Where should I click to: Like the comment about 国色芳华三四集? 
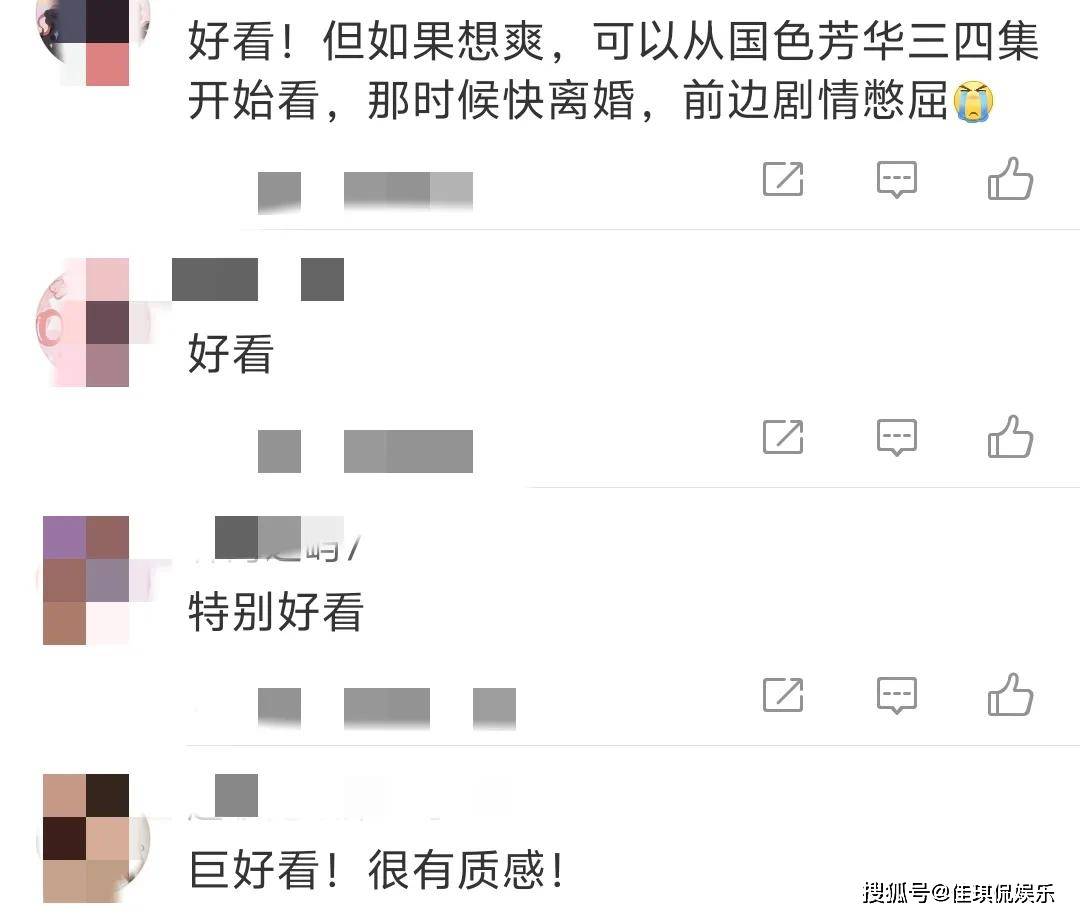[x=1010, y=179]
